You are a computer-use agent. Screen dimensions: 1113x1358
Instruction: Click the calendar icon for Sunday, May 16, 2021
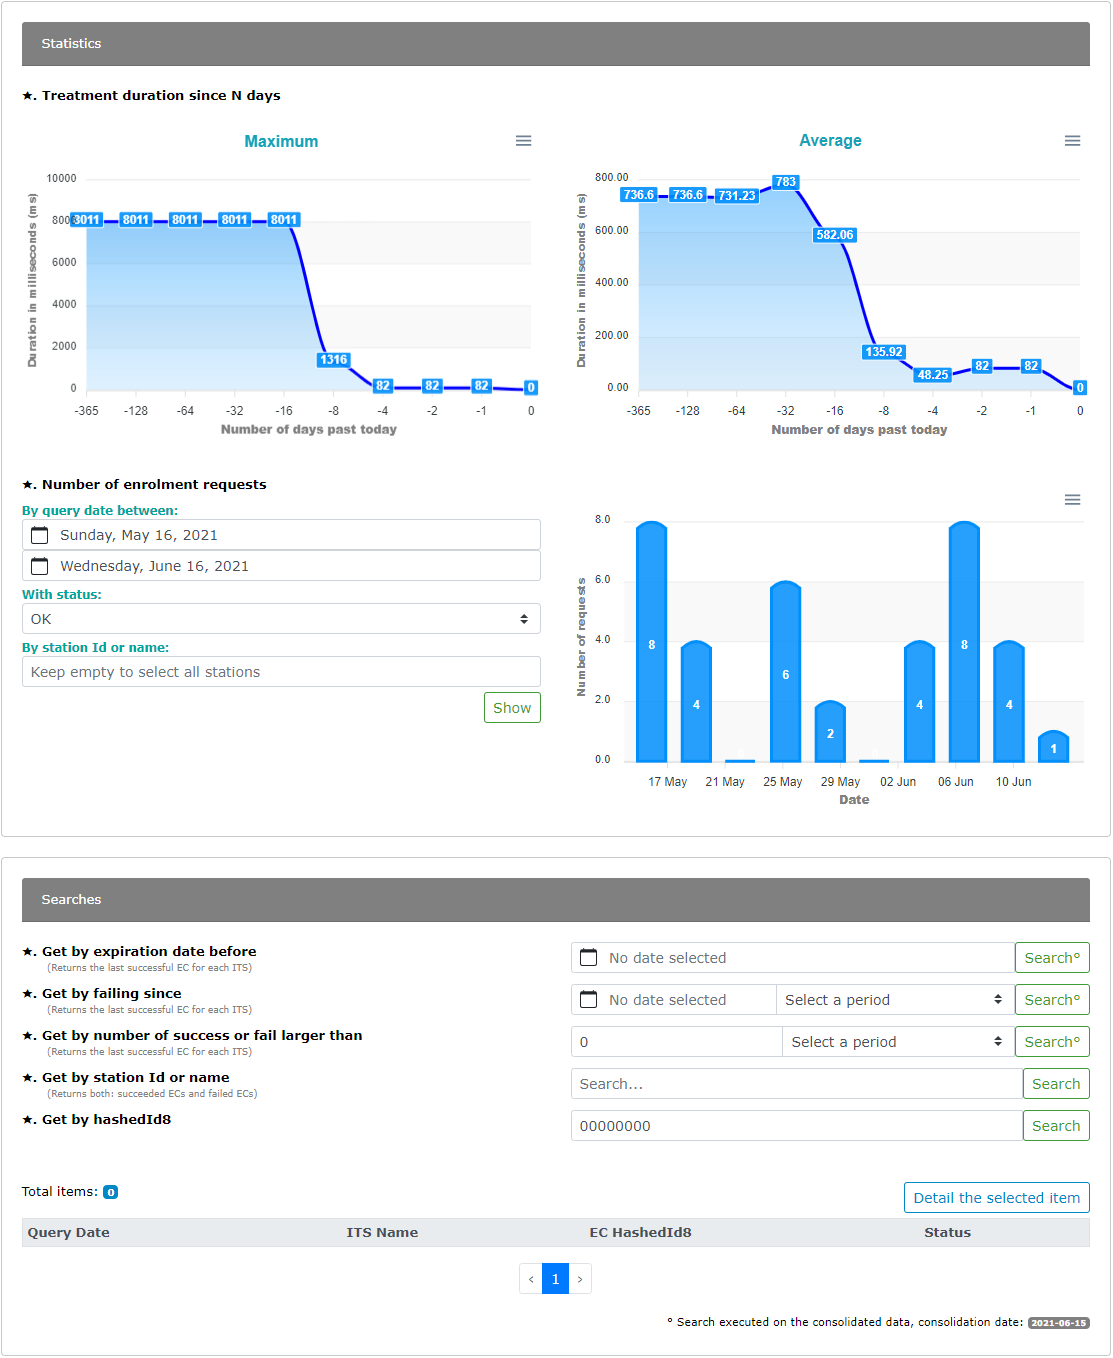click(x=40, y=535)
